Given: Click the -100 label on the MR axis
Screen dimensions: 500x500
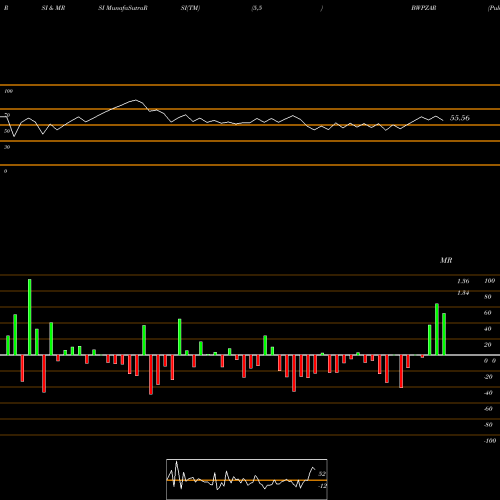Looking at the screenshot, I should (x=489, y=441).
